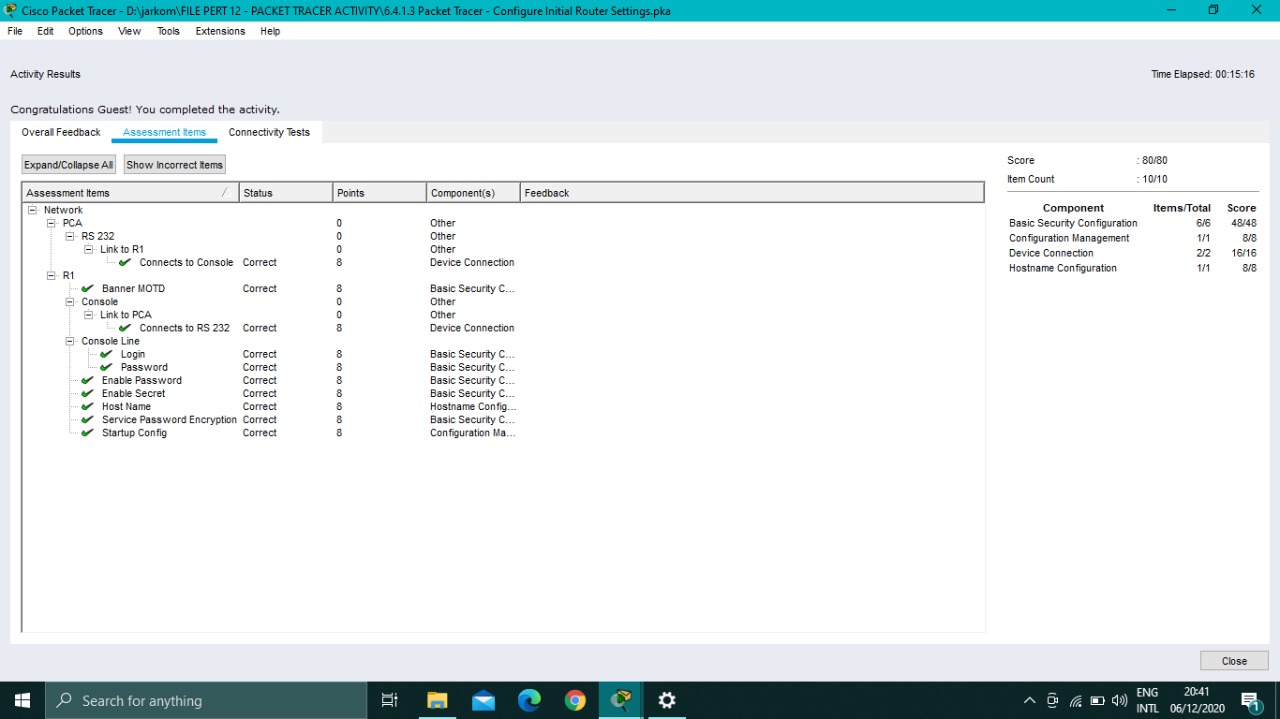
Task: Click the battery icon in system tray
Action: click(x=1097, y=700)
